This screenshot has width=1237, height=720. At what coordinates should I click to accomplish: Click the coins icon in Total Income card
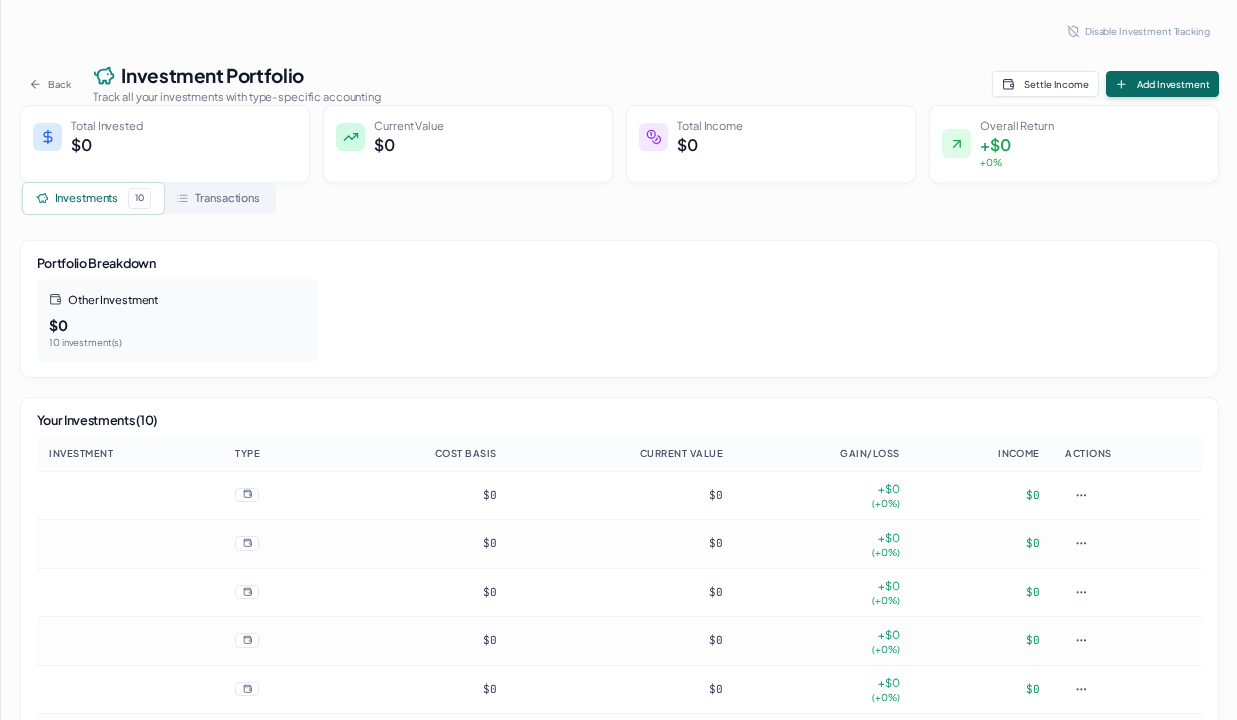pos(653,137)
